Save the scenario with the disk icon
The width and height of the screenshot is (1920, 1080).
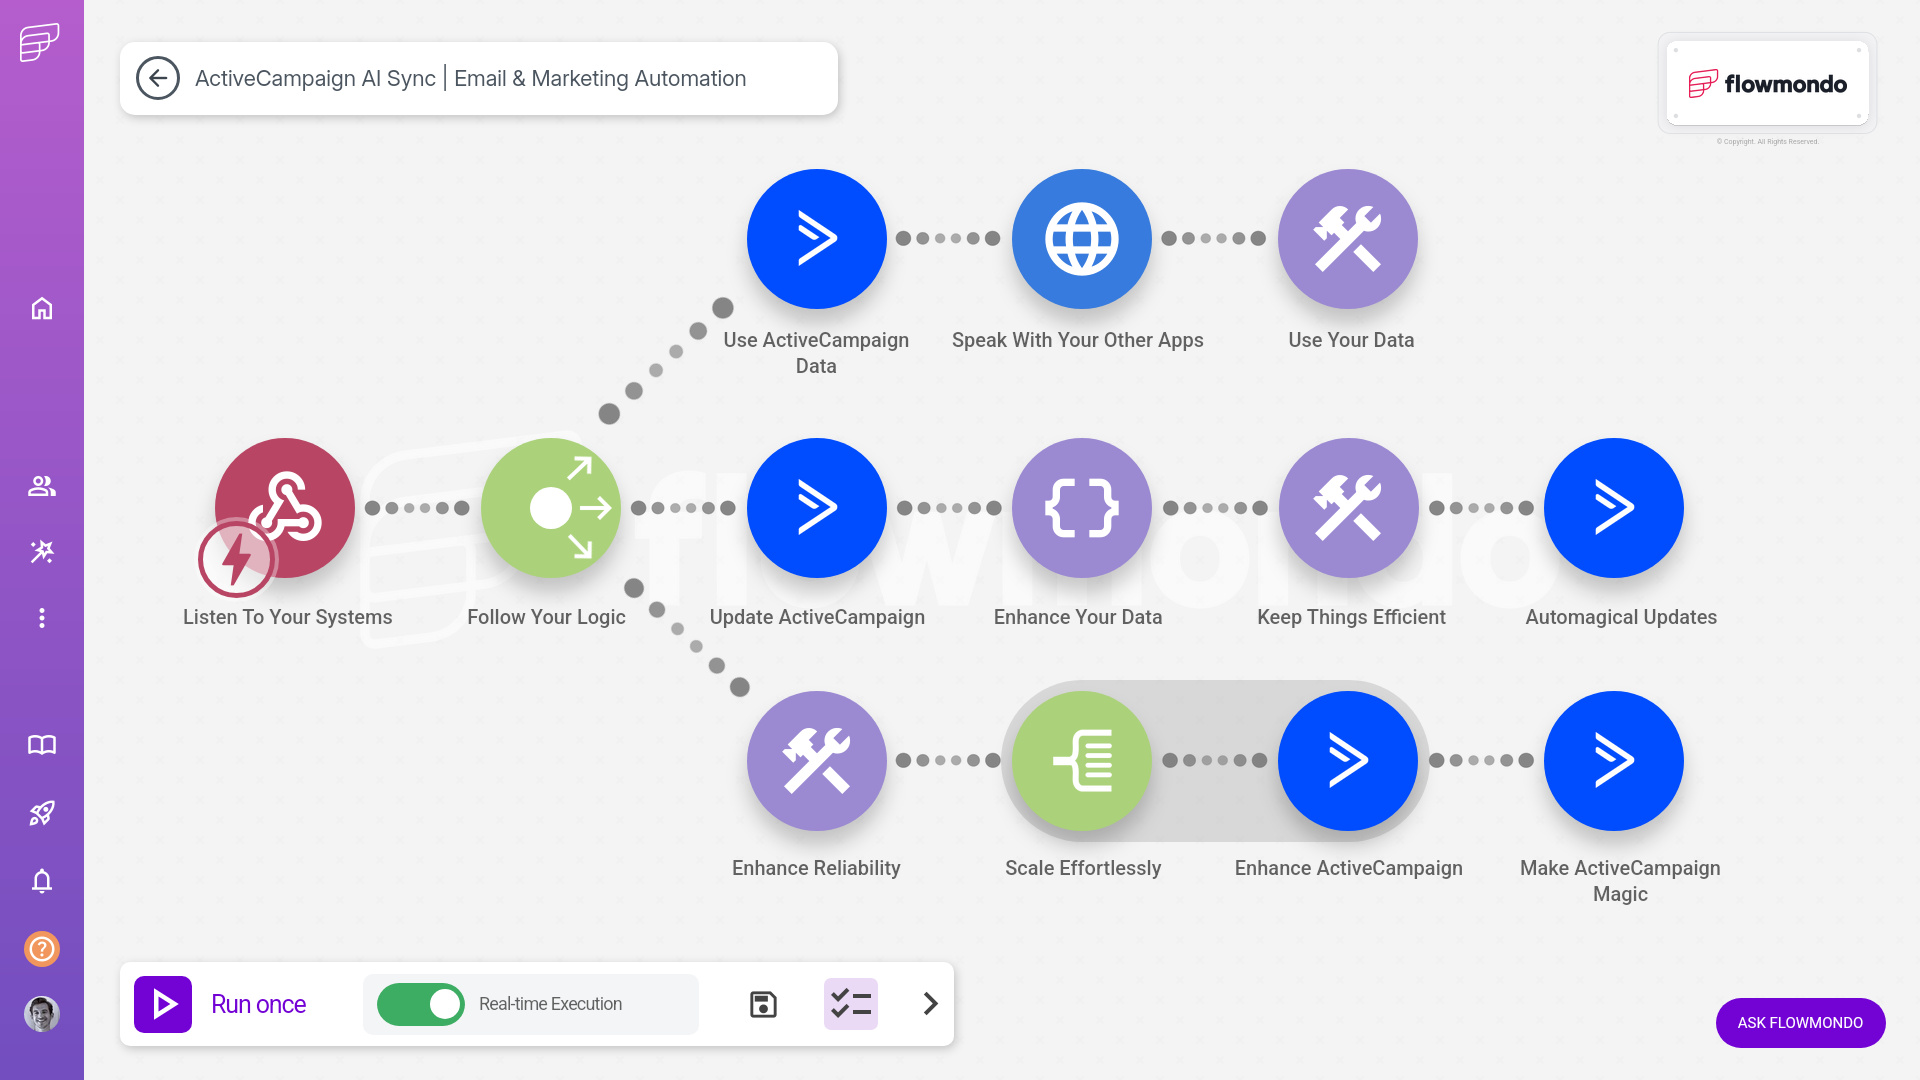pos(763,1004)
